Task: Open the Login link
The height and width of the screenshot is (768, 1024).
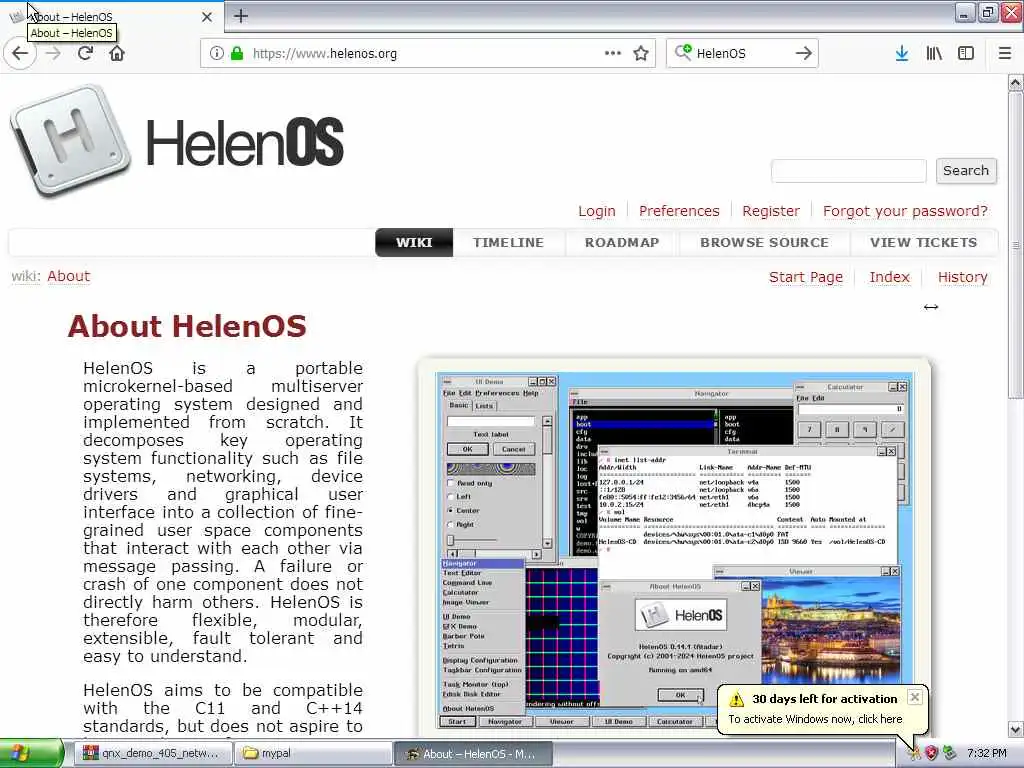Action: 596,211
